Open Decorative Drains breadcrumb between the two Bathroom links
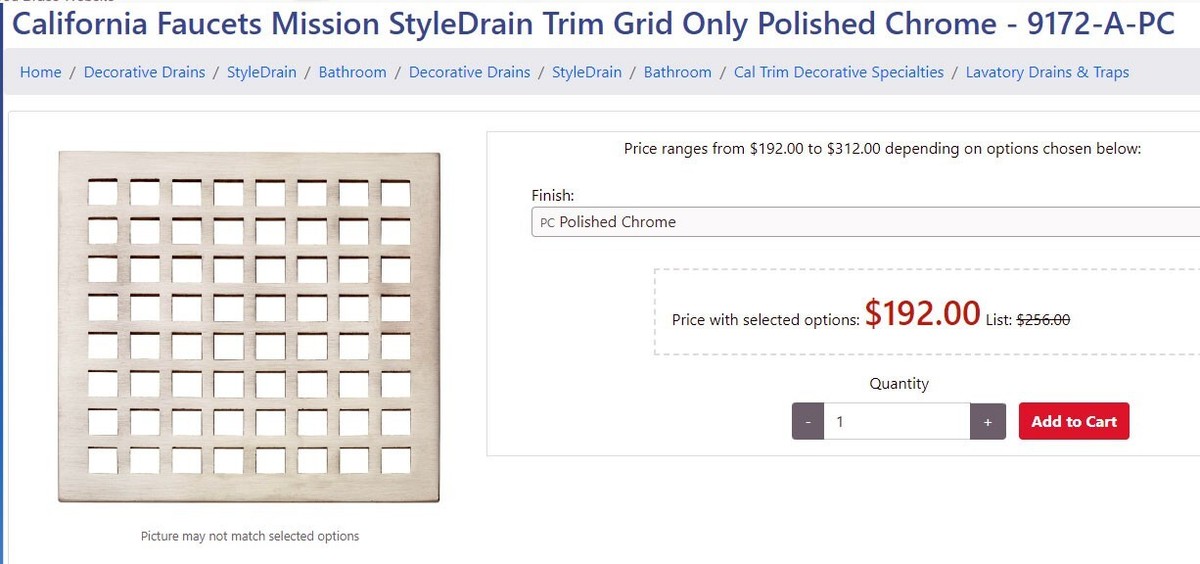Screen dimensions: 1200x564 point(470,72)
